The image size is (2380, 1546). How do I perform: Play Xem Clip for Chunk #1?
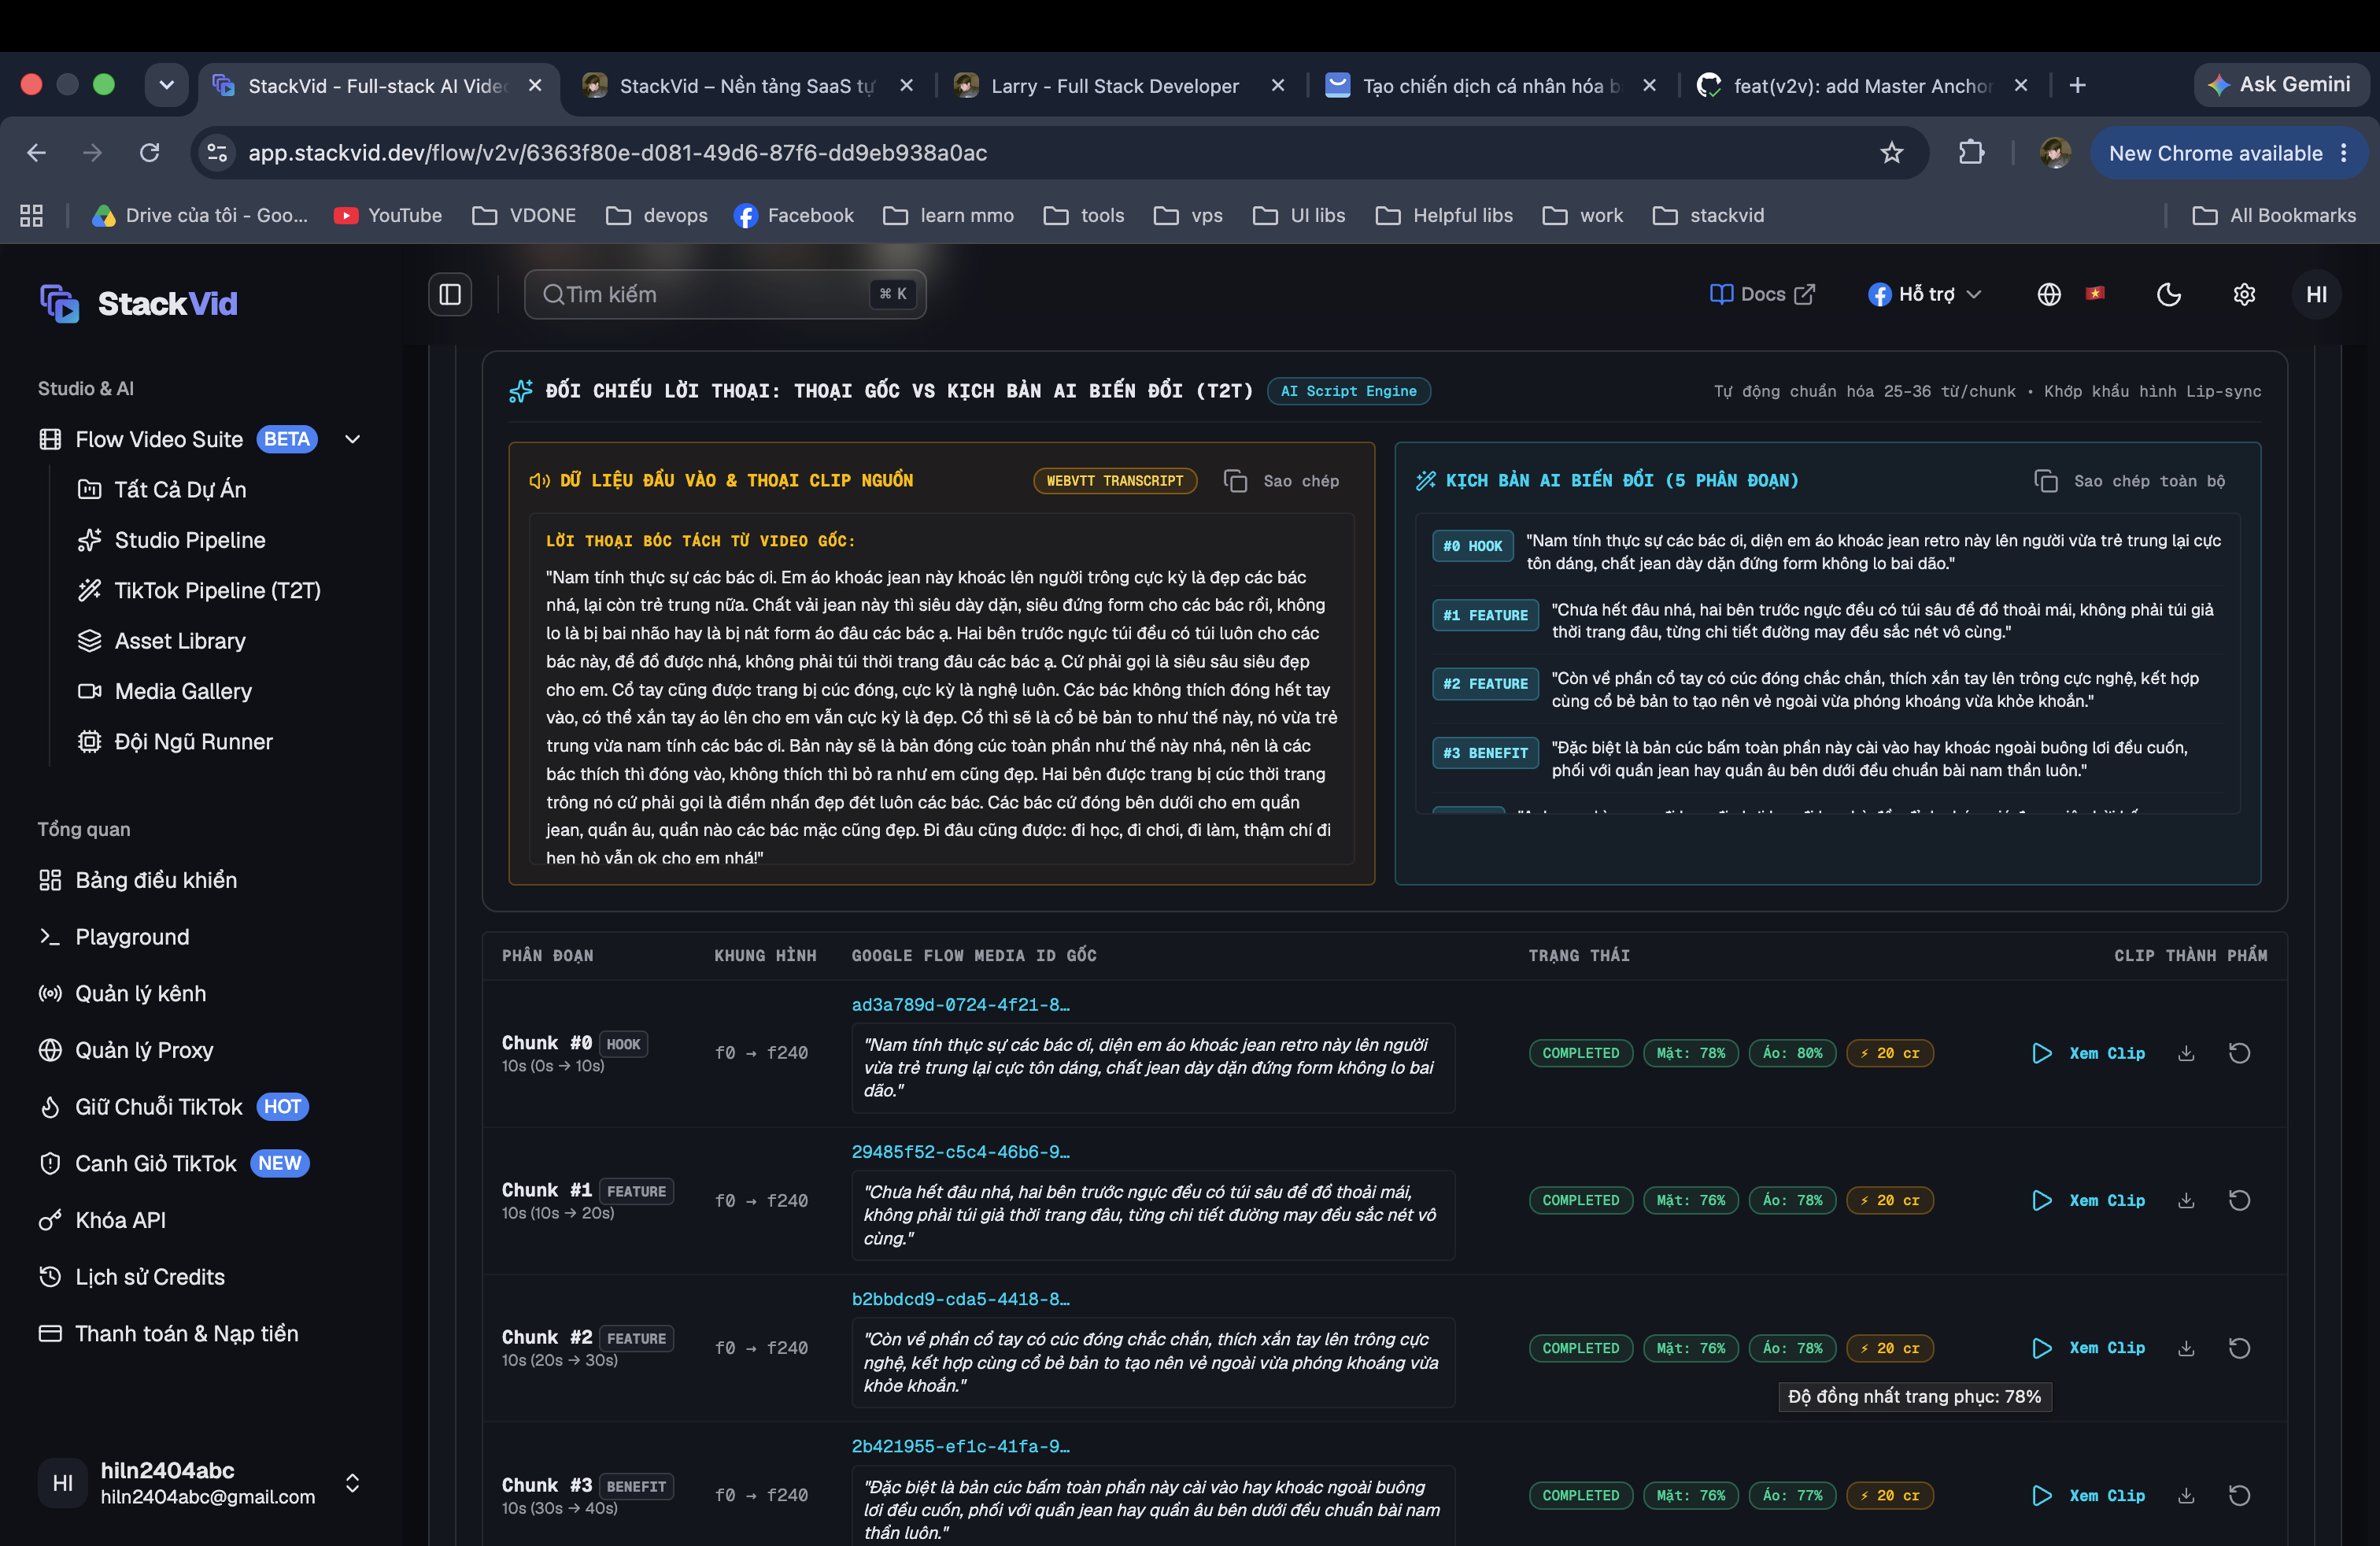(x=2089, y=1200)
